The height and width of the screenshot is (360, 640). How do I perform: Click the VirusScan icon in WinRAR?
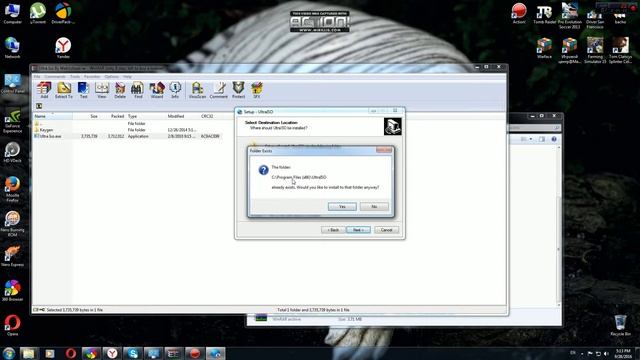pyautogui.click(x=197, y=90)
